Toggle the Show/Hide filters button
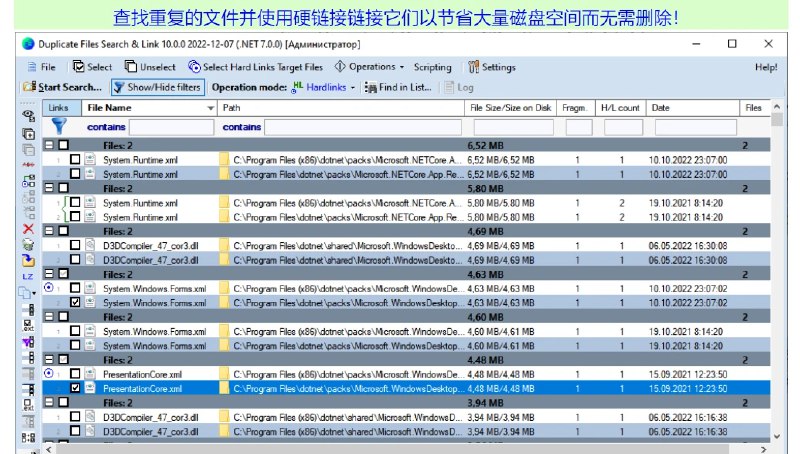The image size is (800, 454). tap(158, 87)
